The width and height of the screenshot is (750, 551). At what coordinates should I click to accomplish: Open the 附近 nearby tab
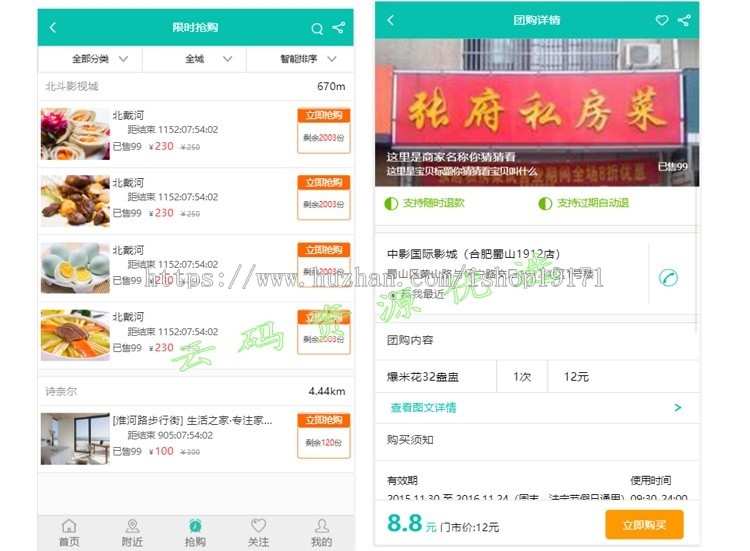[132, 531]
